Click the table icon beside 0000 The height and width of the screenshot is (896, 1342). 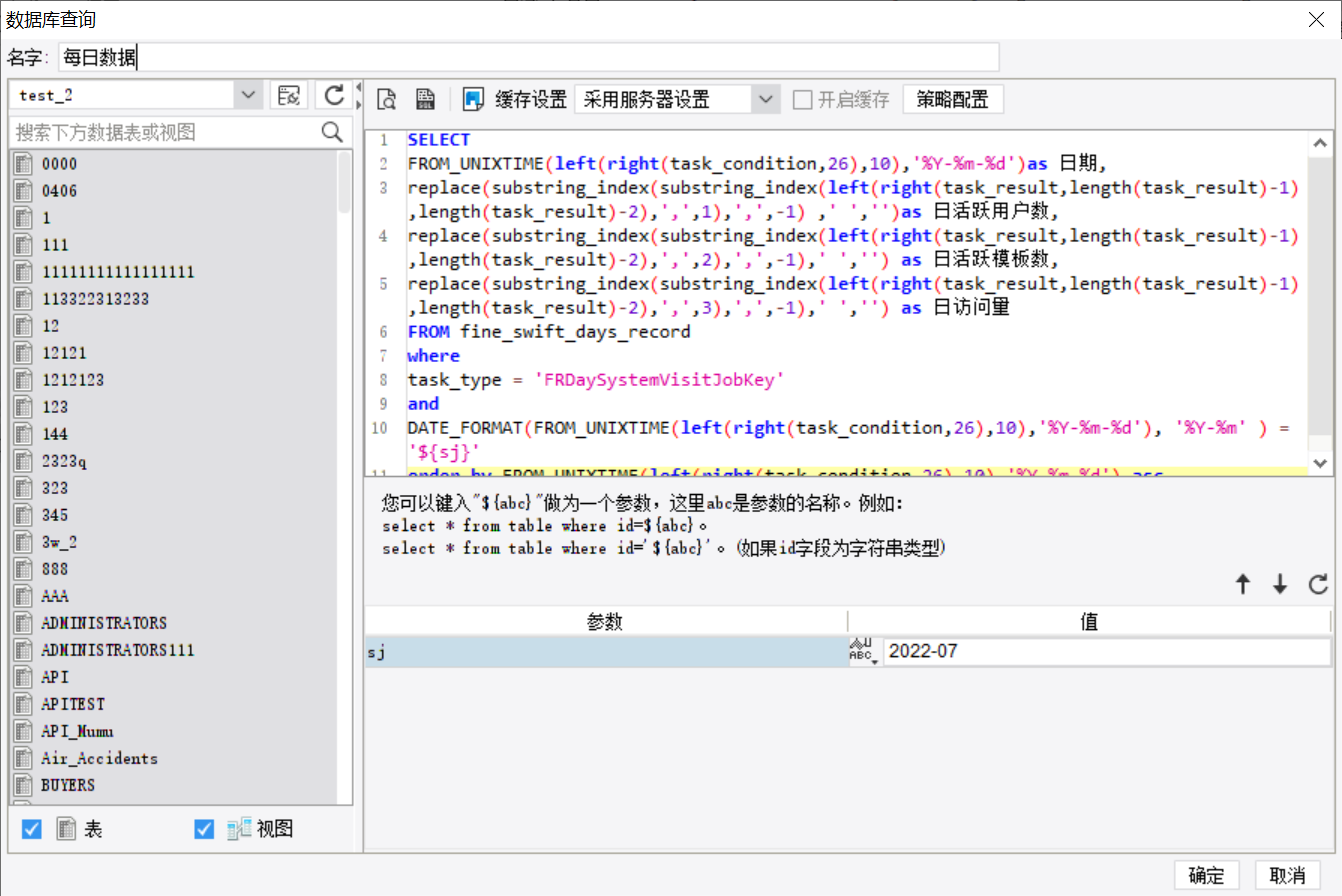(23, 164)
